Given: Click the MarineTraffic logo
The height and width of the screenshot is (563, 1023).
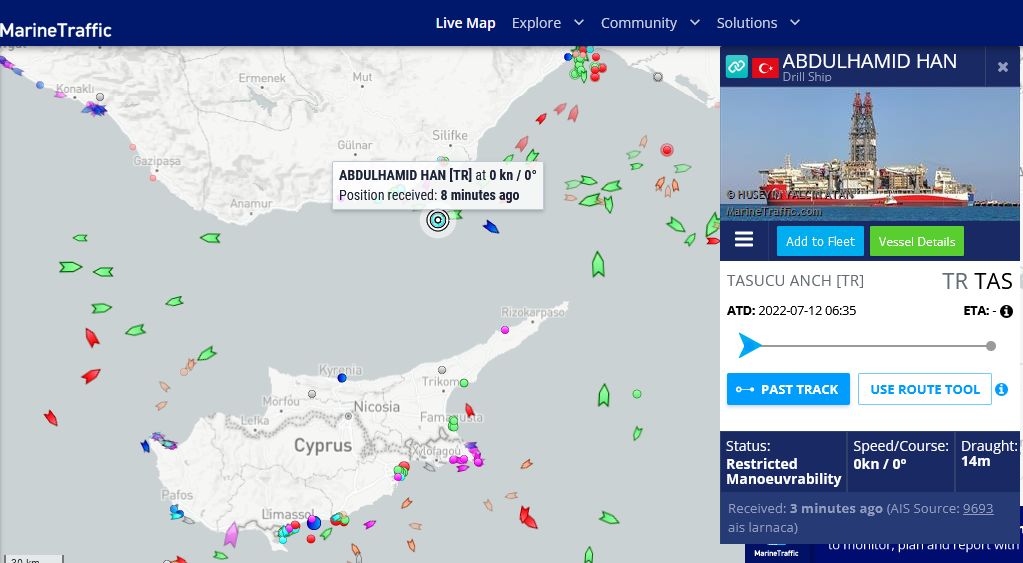Looking at the screenshot, I should (56, 30).
